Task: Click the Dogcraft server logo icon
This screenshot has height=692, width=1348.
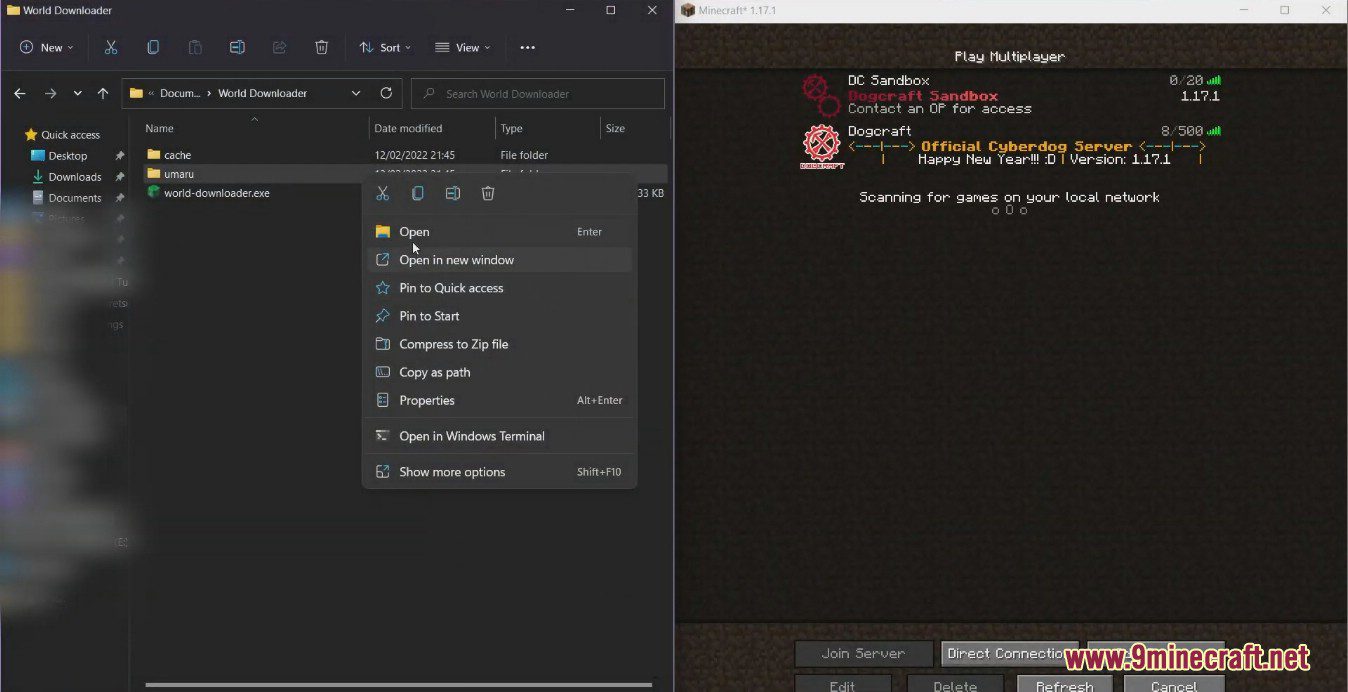Action: (822, 145)
